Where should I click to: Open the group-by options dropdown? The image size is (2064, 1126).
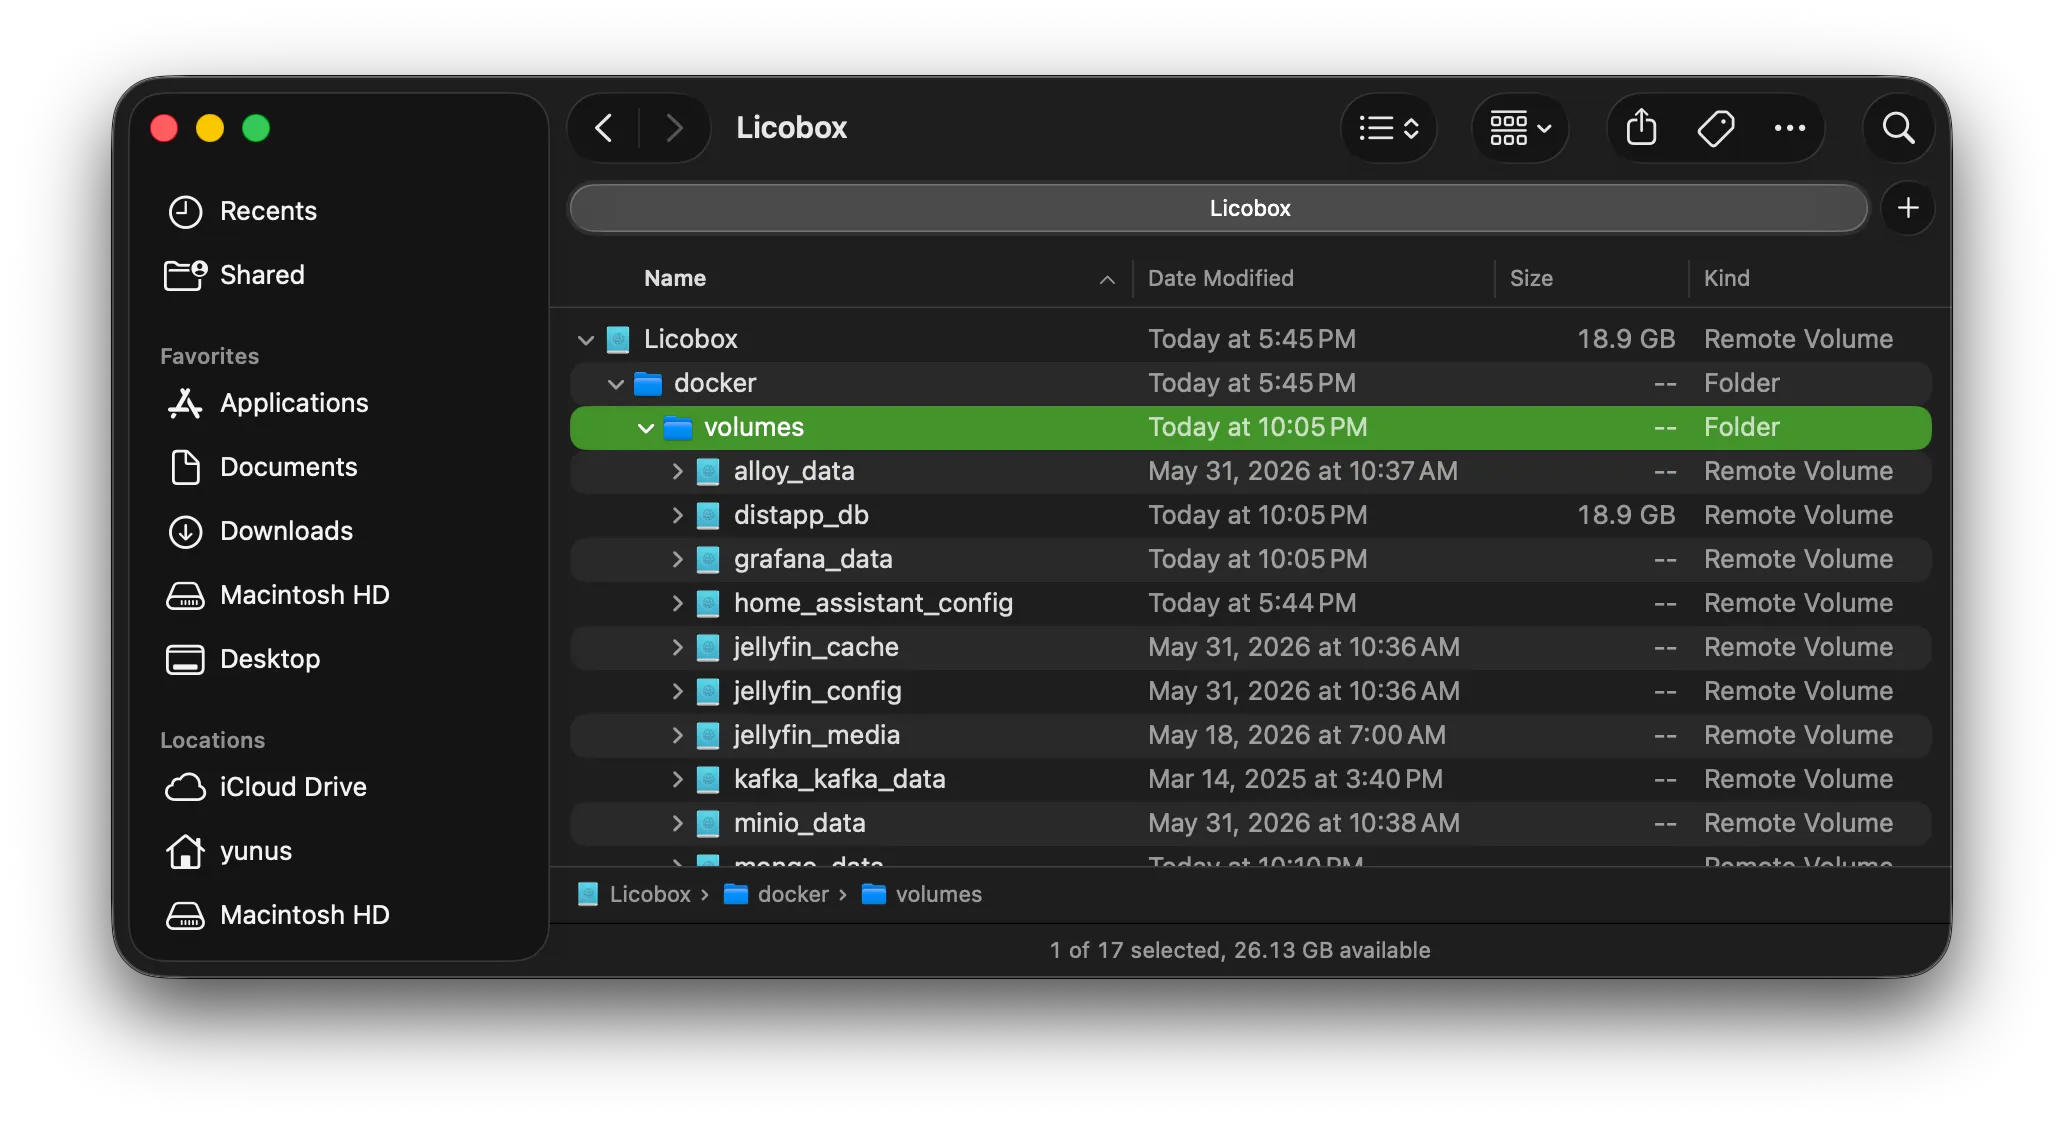click(1520, 128)
